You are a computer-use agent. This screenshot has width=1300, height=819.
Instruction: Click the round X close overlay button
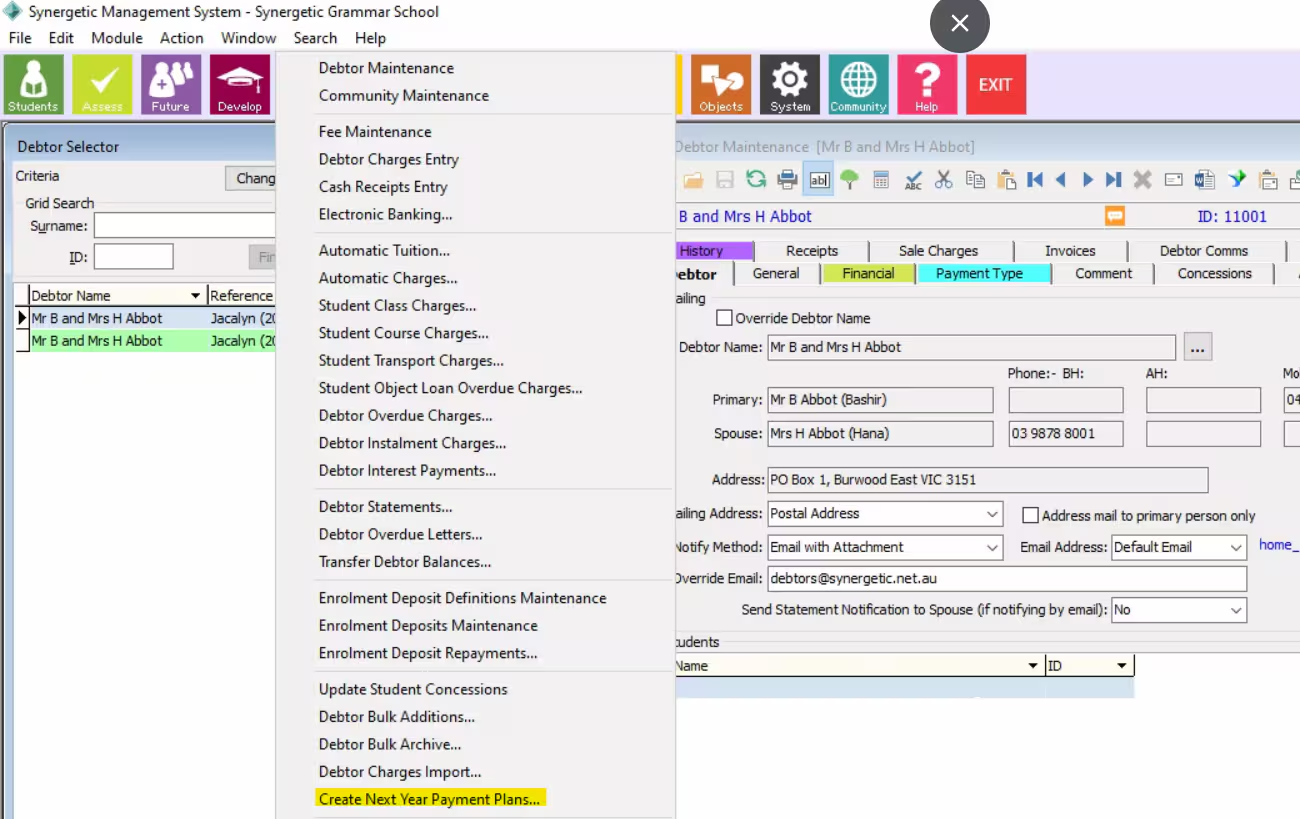[x=960, y=24]
